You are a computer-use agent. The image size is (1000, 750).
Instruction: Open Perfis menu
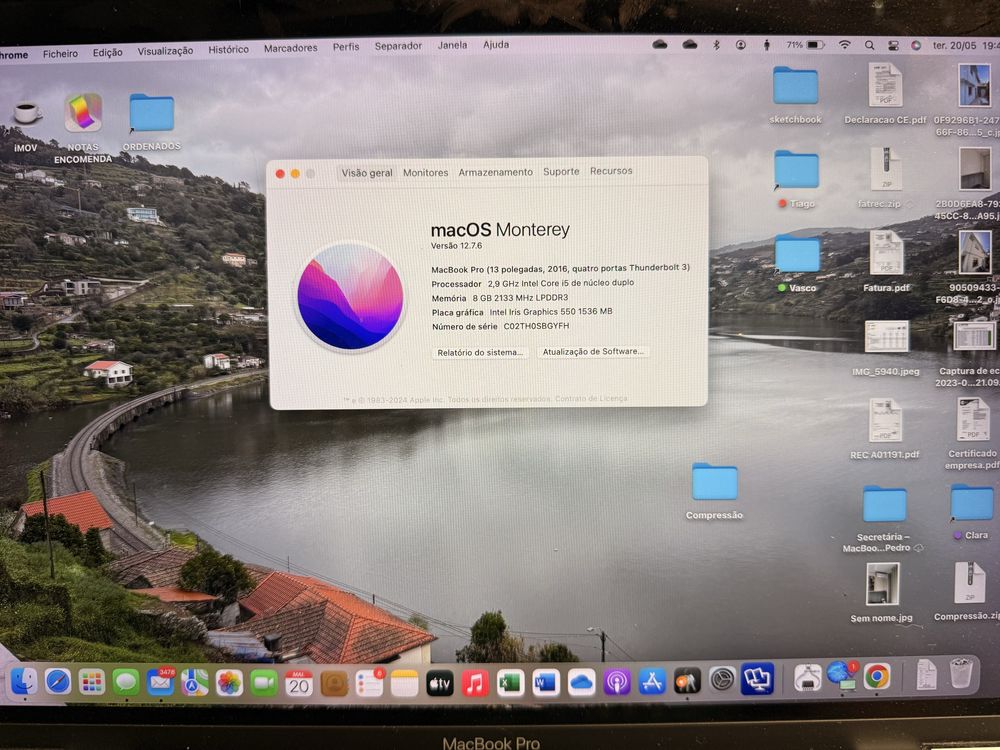pyautogui.click(x=346, y=47)
